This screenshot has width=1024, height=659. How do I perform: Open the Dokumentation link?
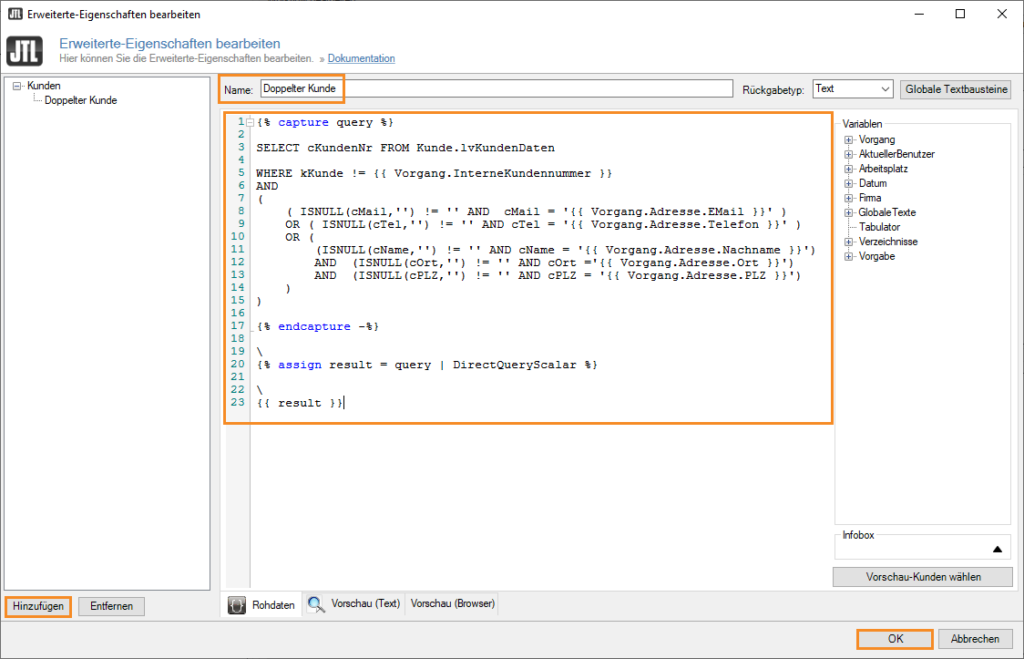coord(361,58)
